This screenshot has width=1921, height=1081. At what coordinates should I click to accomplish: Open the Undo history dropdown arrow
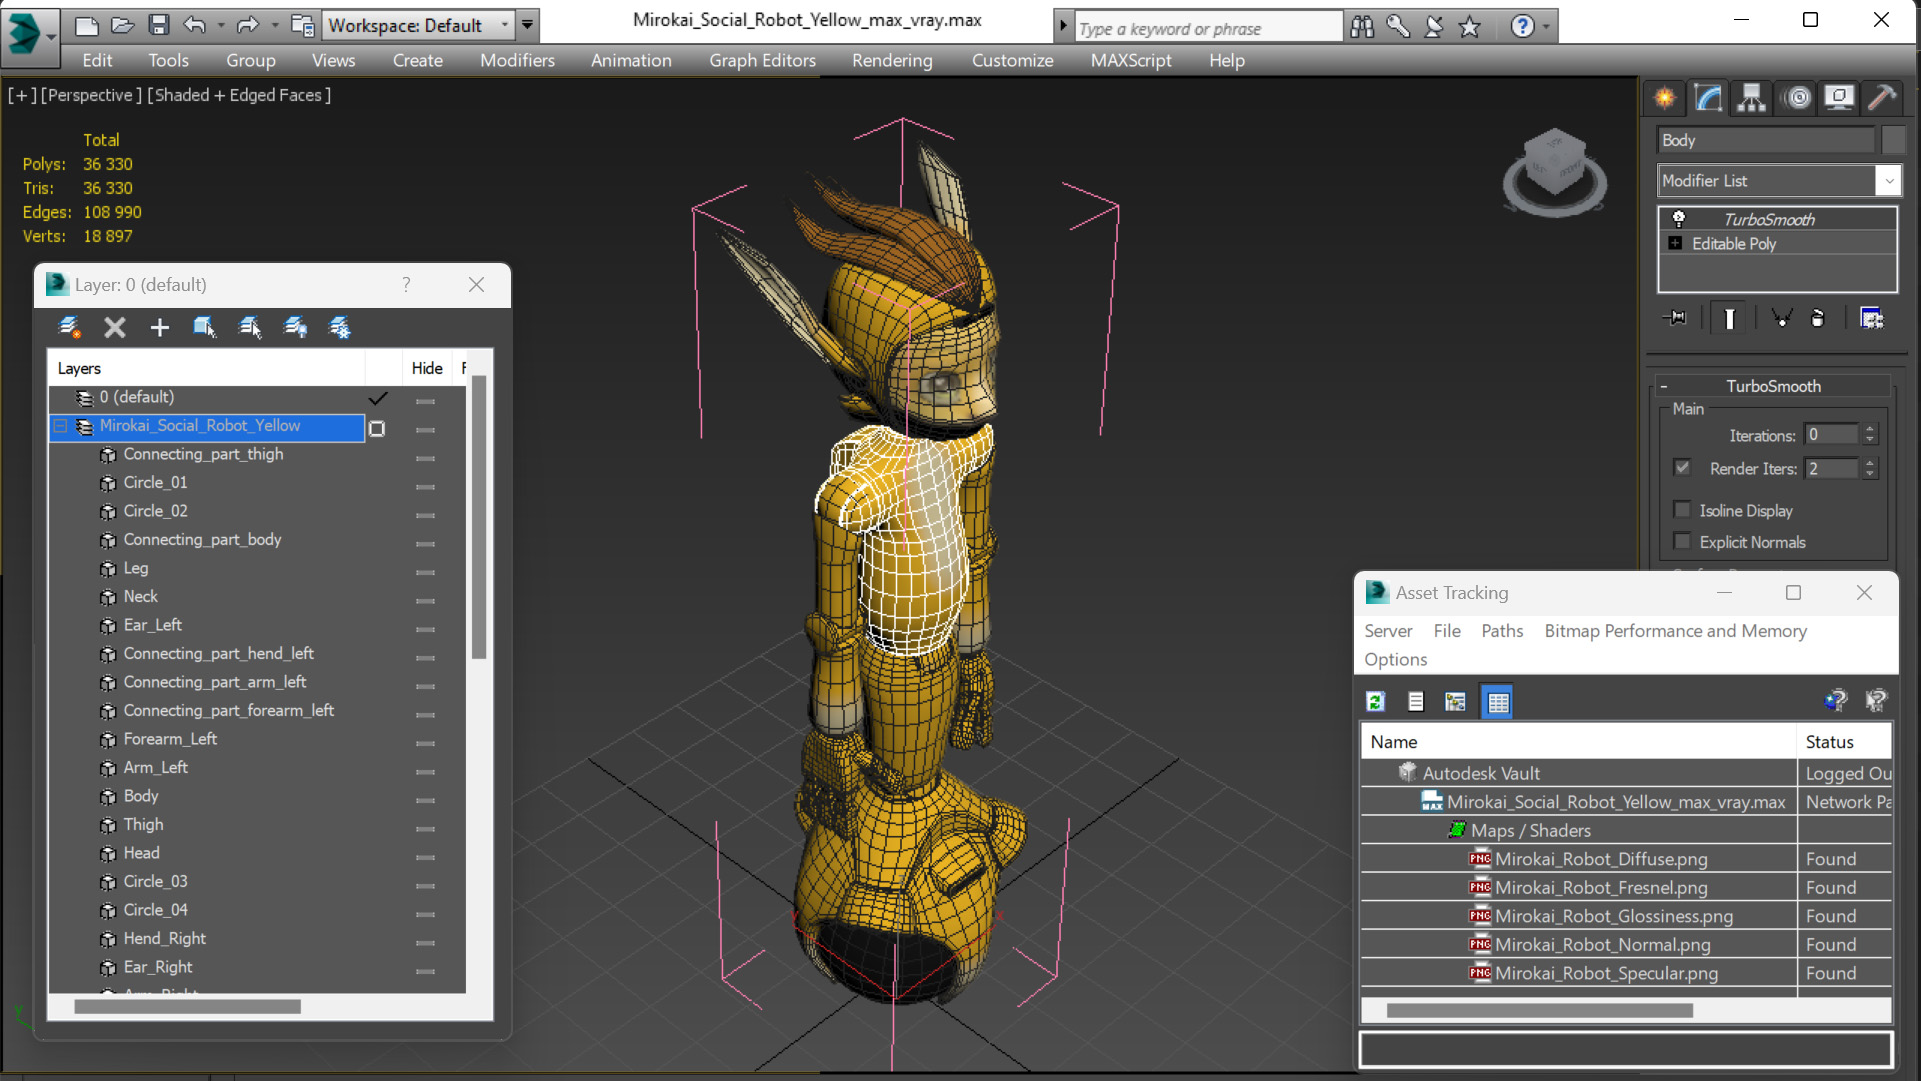(220, 26)
